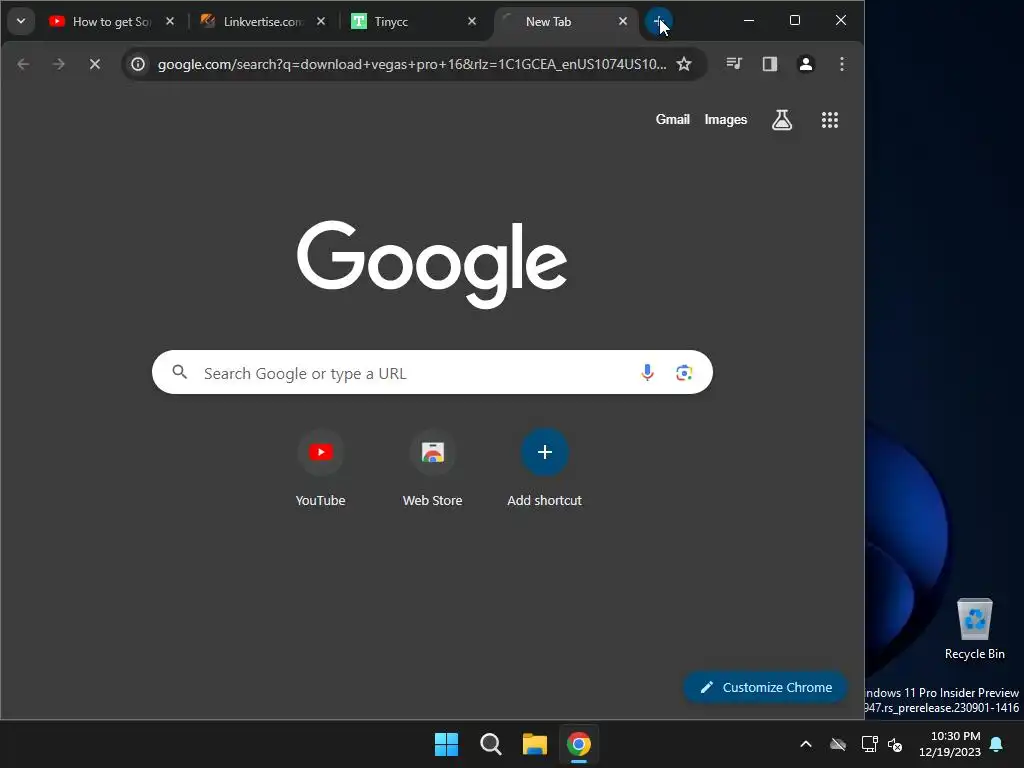Viewport: 1024px width, 768px height.
Task: Open a new tab with plus button
Action: pyautogui.click(x=658, y=22)
